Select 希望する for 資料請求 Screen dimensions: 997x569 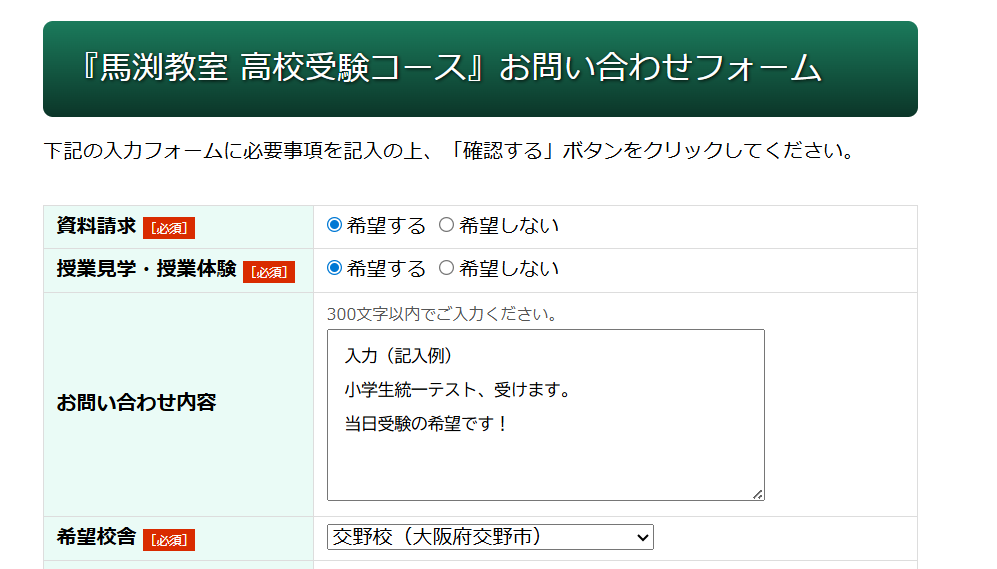coord(335,225)
